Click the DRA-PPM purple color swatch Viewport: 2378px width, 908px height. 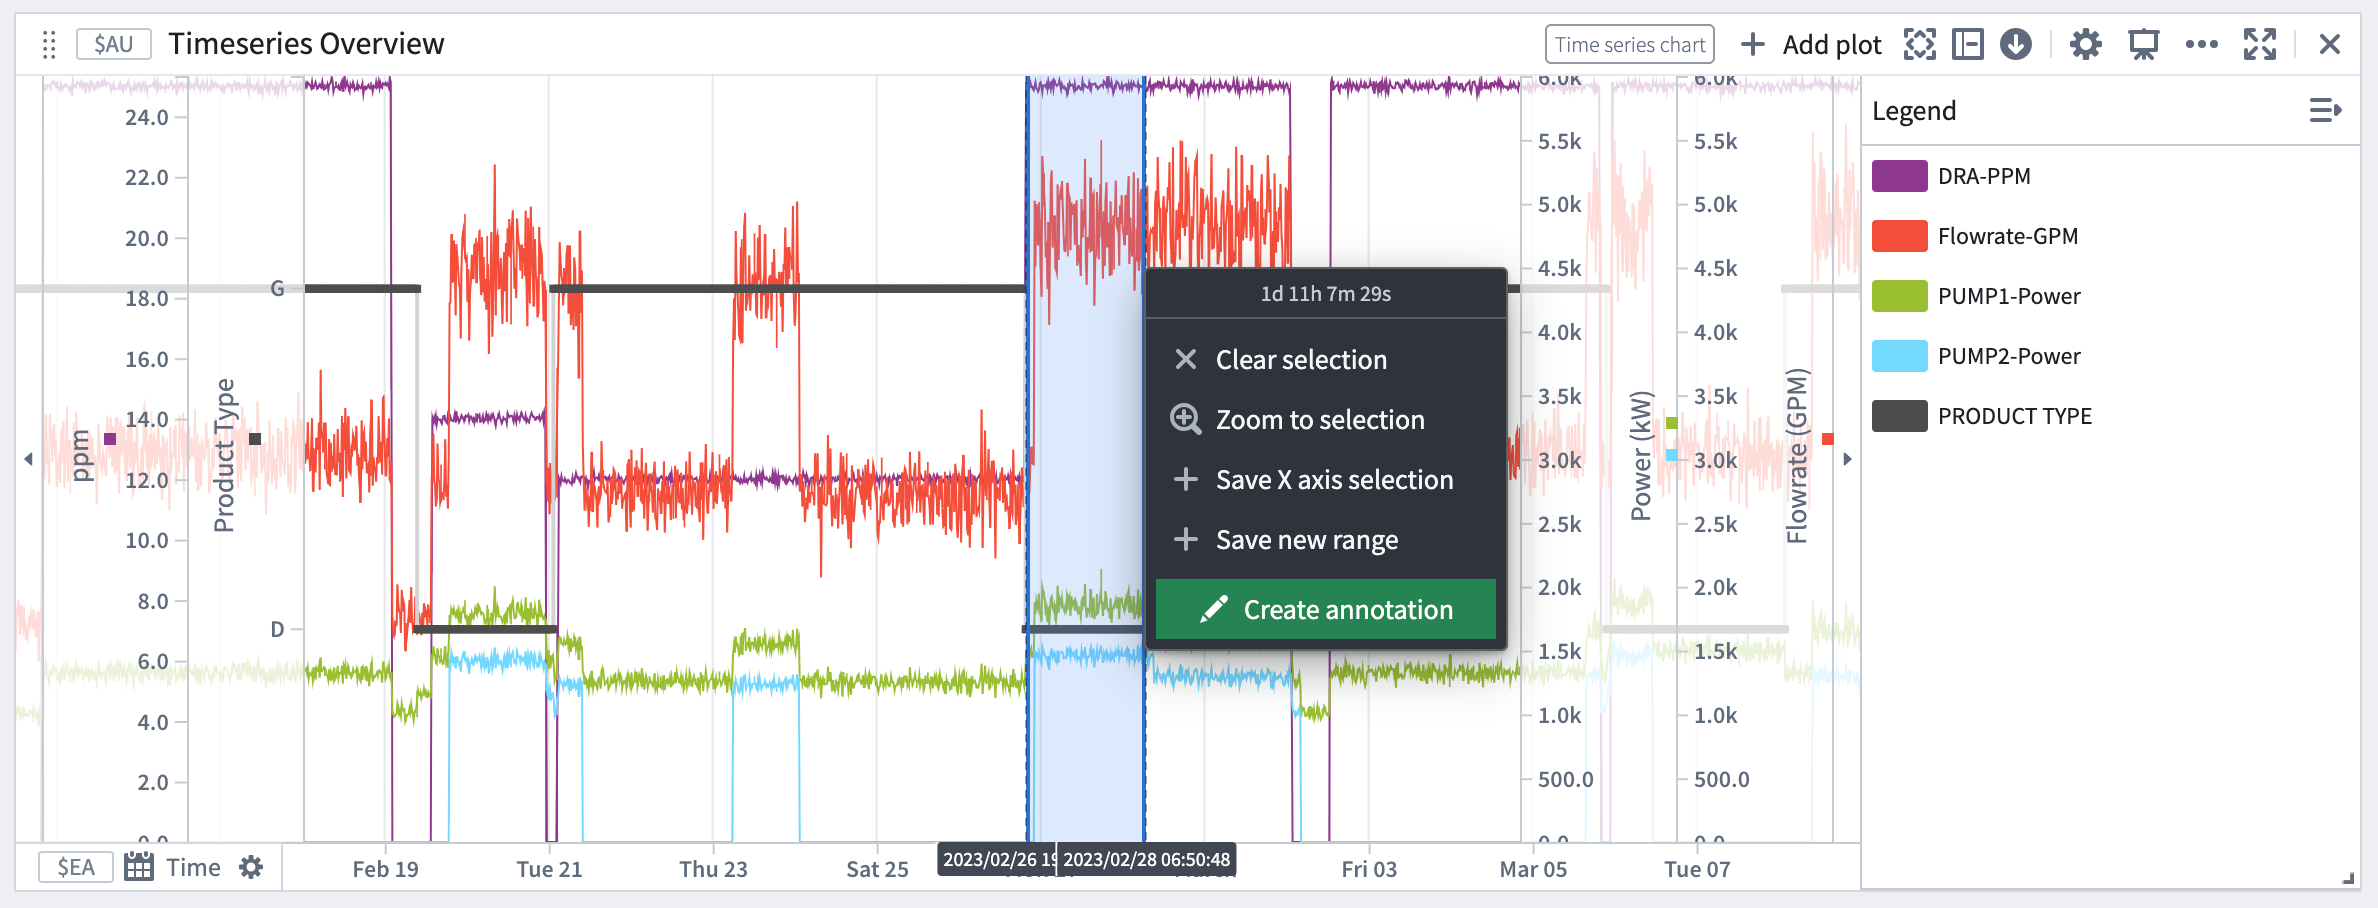coord(1899,176)
